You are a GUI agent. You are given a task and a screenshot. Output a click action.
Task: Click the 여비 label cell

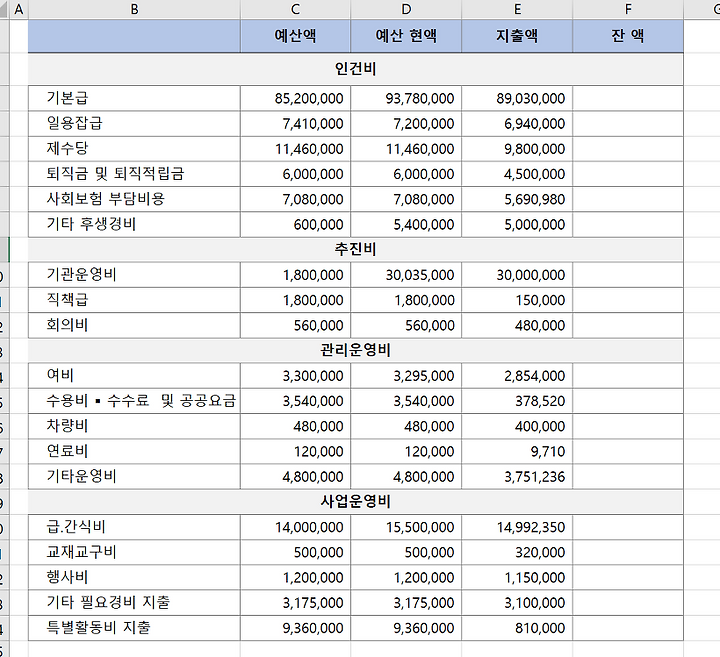(x=134, y=376)
